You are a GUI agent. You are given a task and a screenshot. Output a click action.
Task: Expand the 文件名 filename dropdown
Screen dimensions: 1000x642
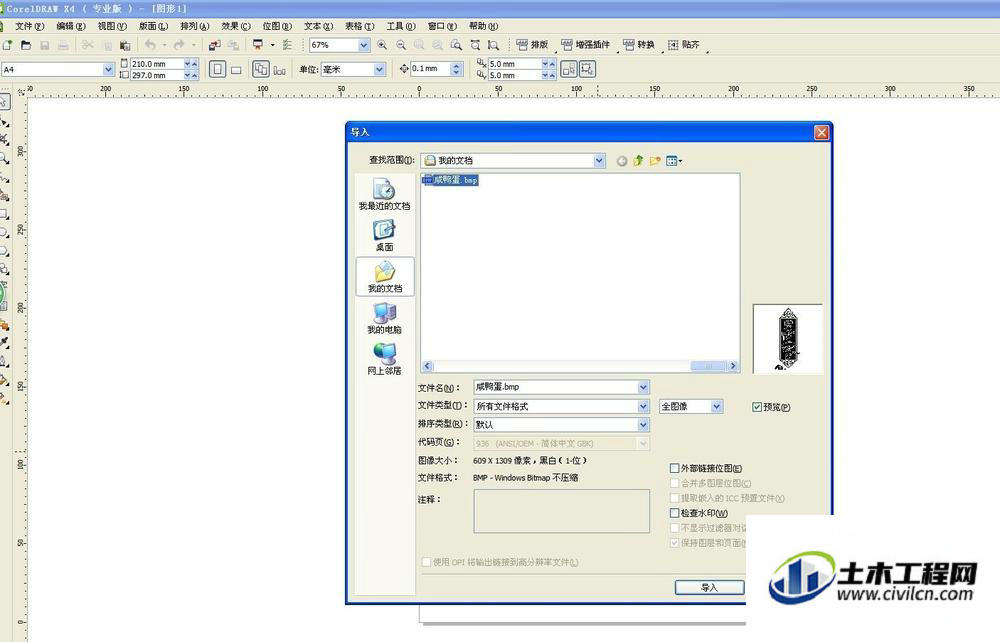click(x=643, y=387)
